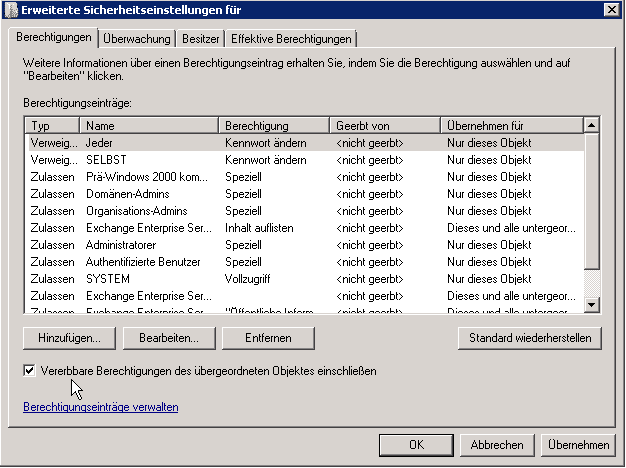Click the title bar folder icon

(11, 10)
